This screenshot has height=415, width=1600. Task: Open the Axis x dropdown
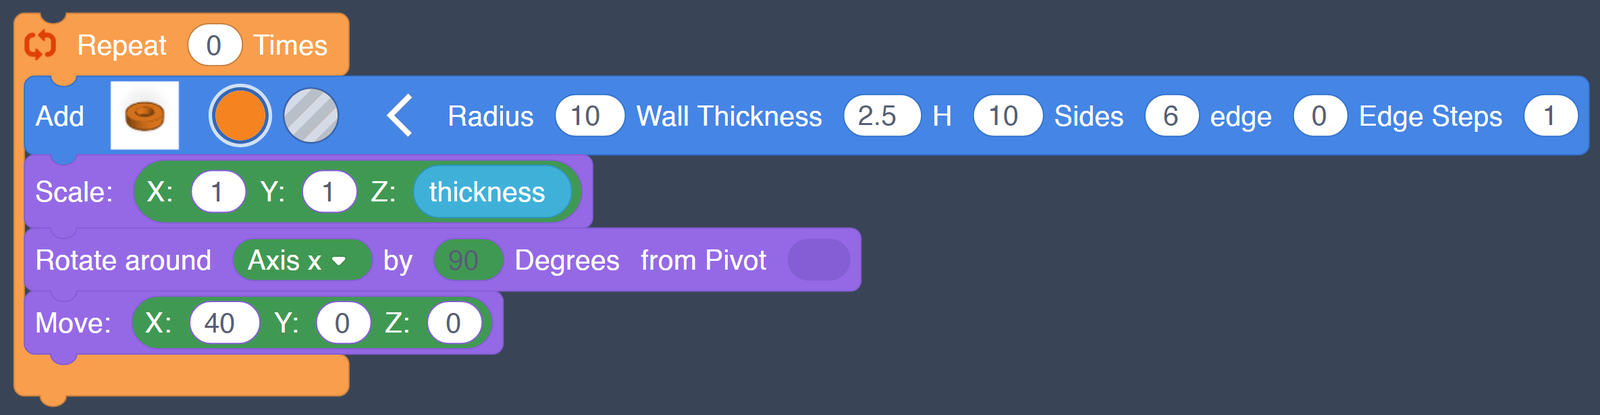click(x=300, y=261)
